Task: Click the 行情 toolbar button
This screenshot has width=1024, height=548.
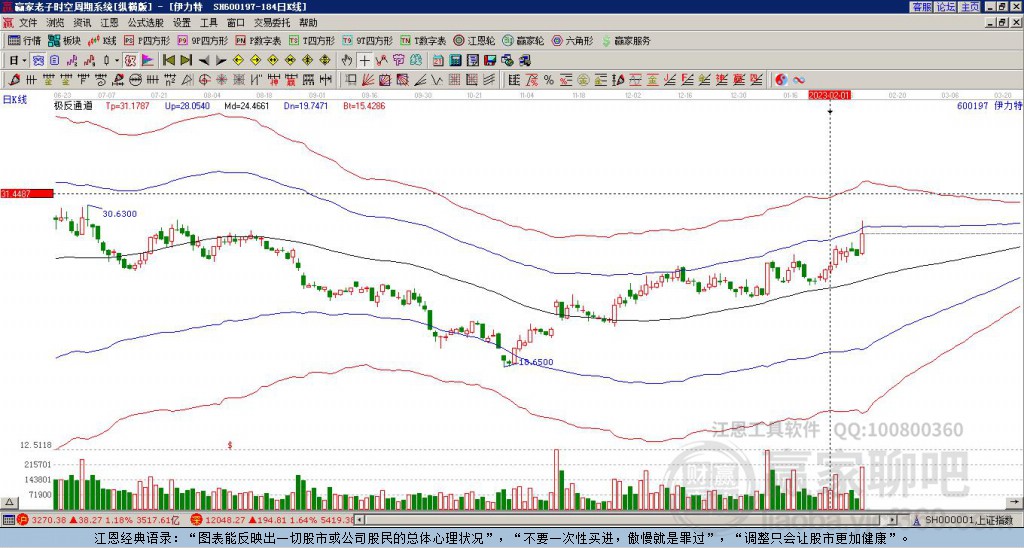Action: [x=25, y=40]
